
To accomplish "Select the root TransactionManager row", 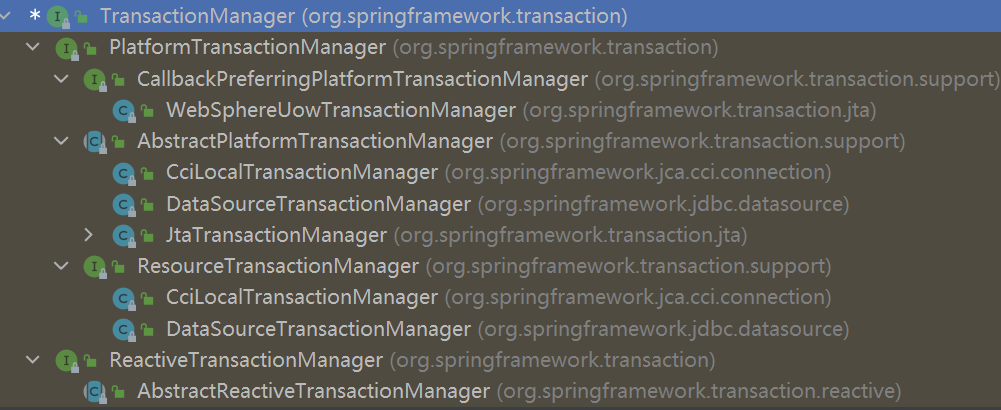I will [x=500, y=17].
